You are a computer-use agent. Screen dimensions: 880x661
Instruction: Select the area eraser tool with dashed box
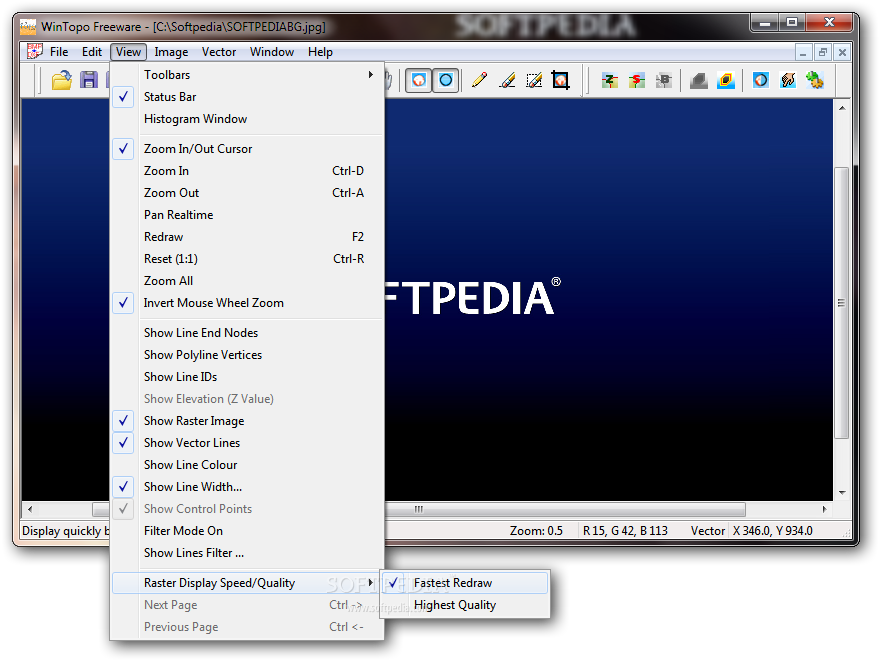point(534,80)
